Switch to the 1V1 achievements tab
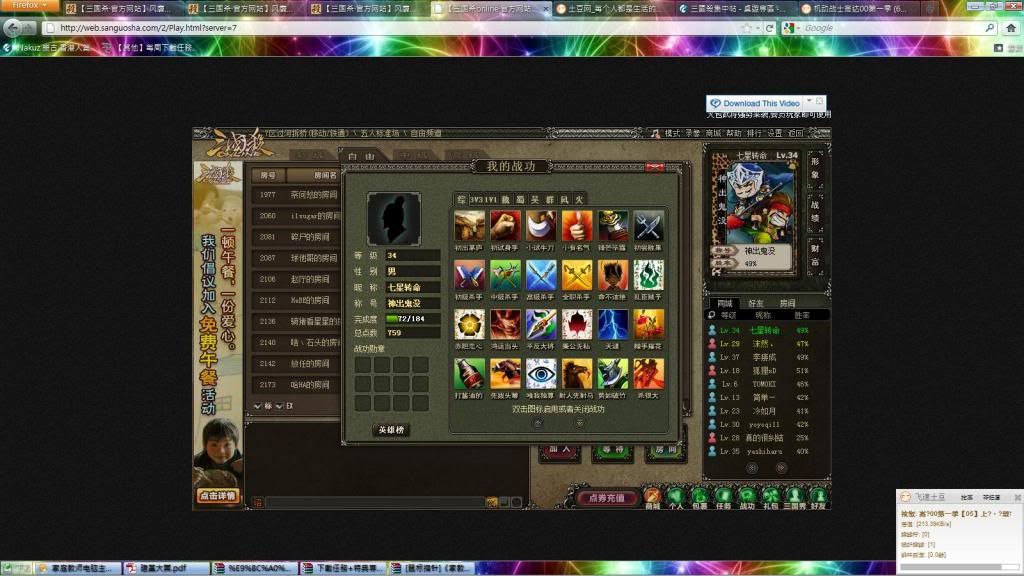 [490, 200]
